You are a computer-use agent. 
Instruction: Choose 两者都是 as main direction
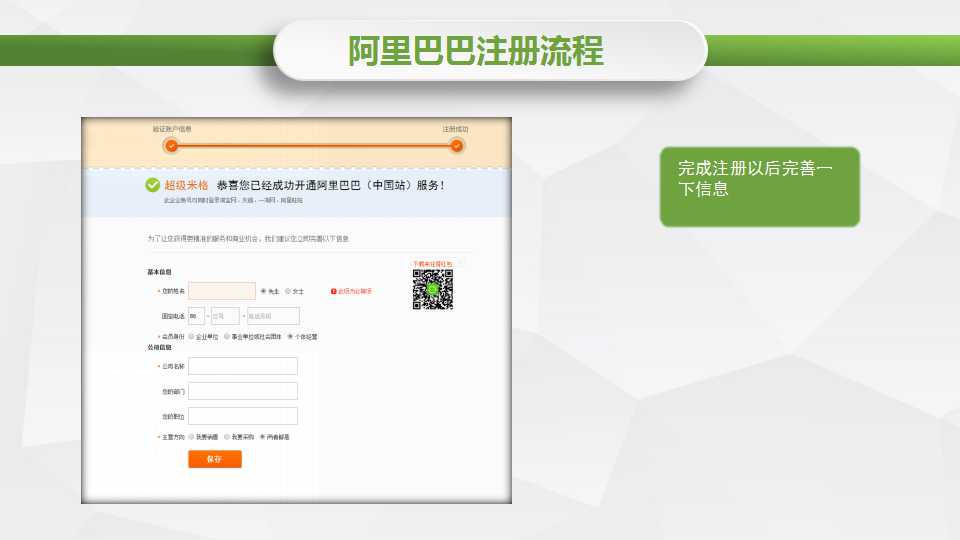[262, 437]
